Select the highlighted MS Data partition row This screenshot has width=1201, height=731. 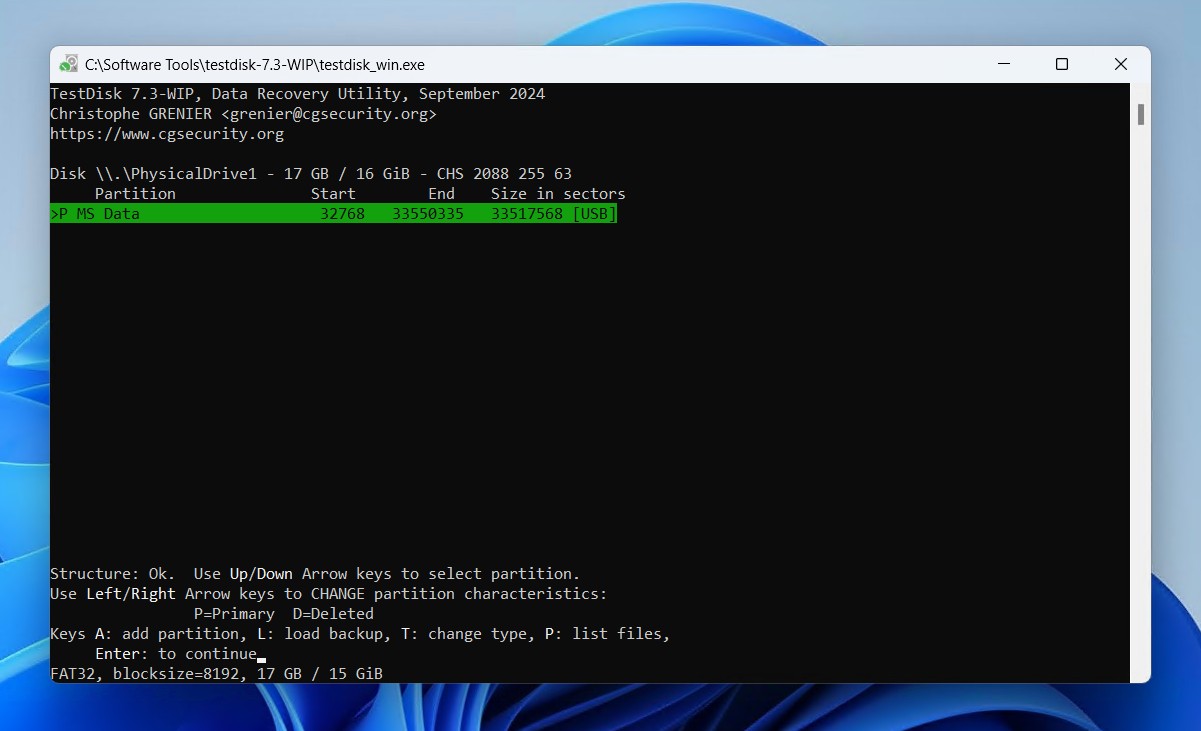tap(333, 214)
